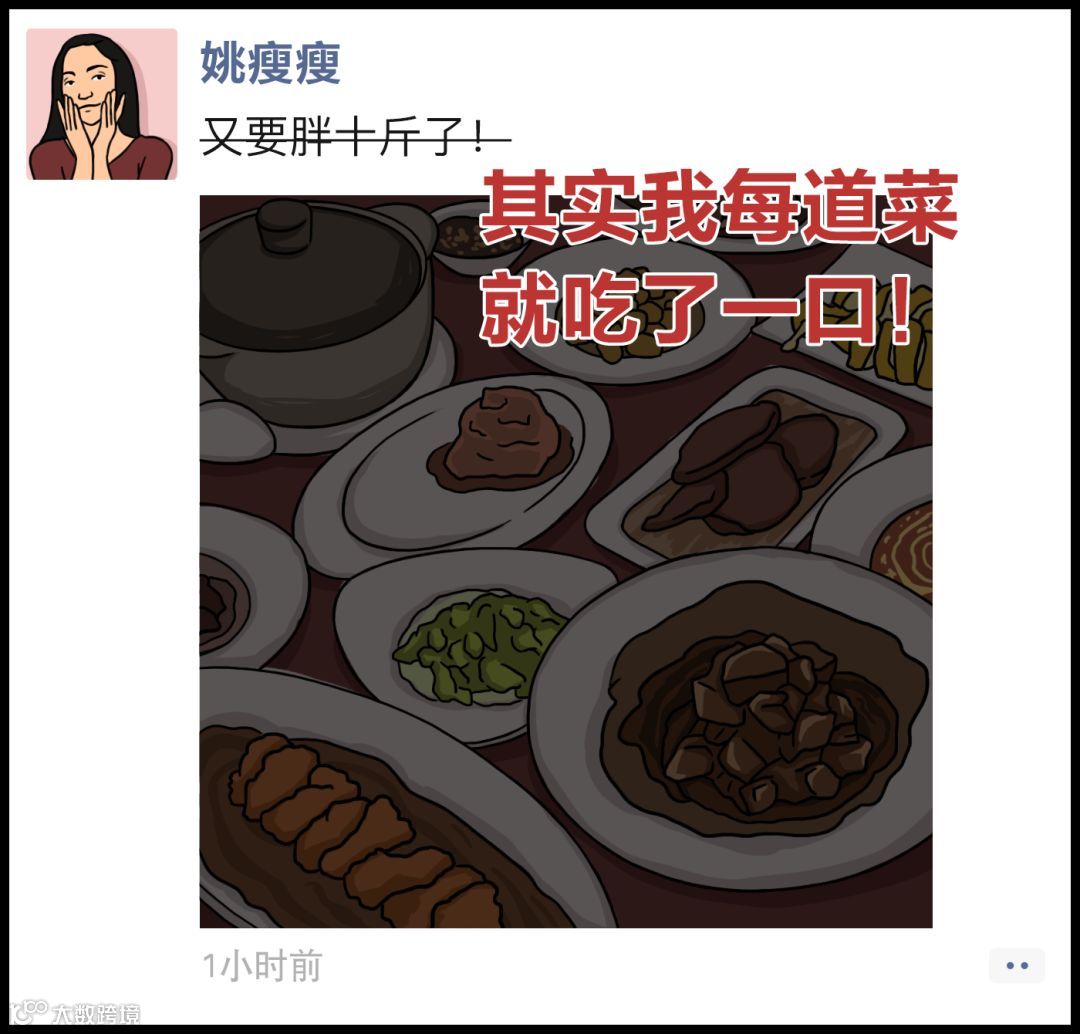The height and width of the screenshot is (1034, 1080).
Task: Click the green vegetable dish in the photo
Action: 477,646
